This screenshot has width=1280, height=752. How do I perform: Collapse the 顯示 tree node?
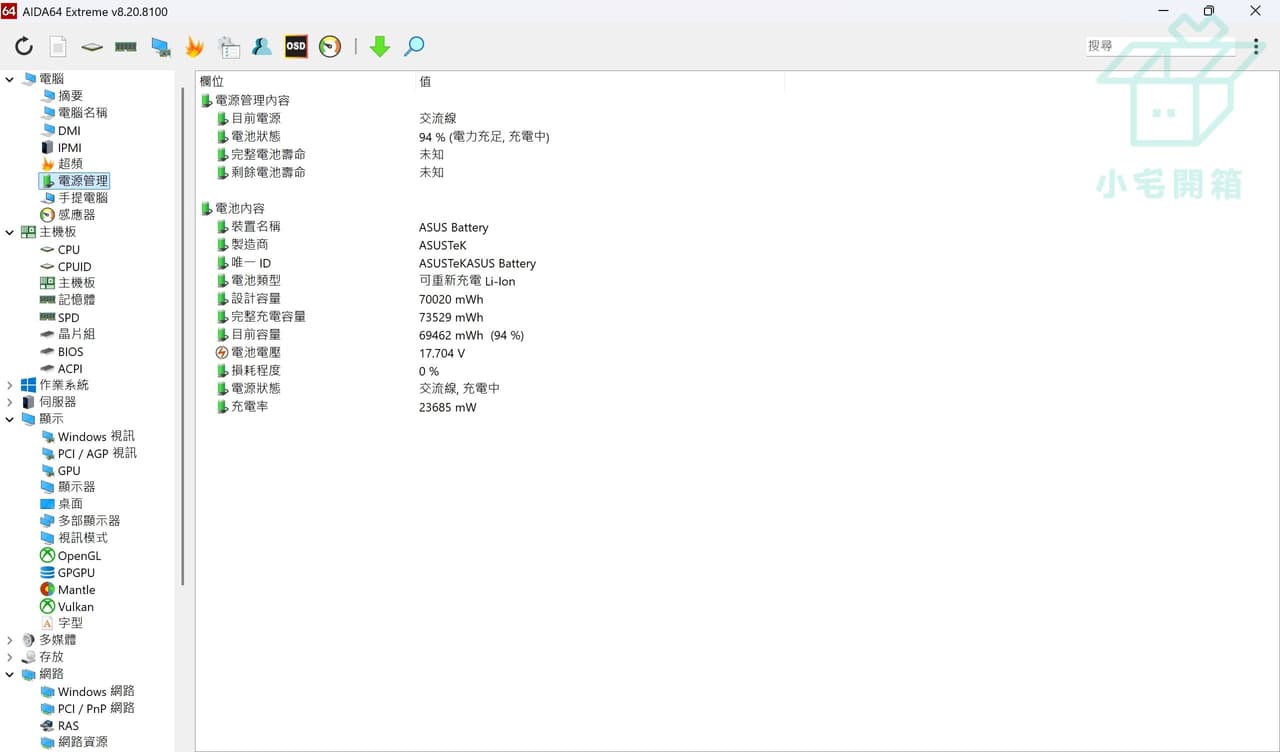pyautogui.click(x=10, y=419)
